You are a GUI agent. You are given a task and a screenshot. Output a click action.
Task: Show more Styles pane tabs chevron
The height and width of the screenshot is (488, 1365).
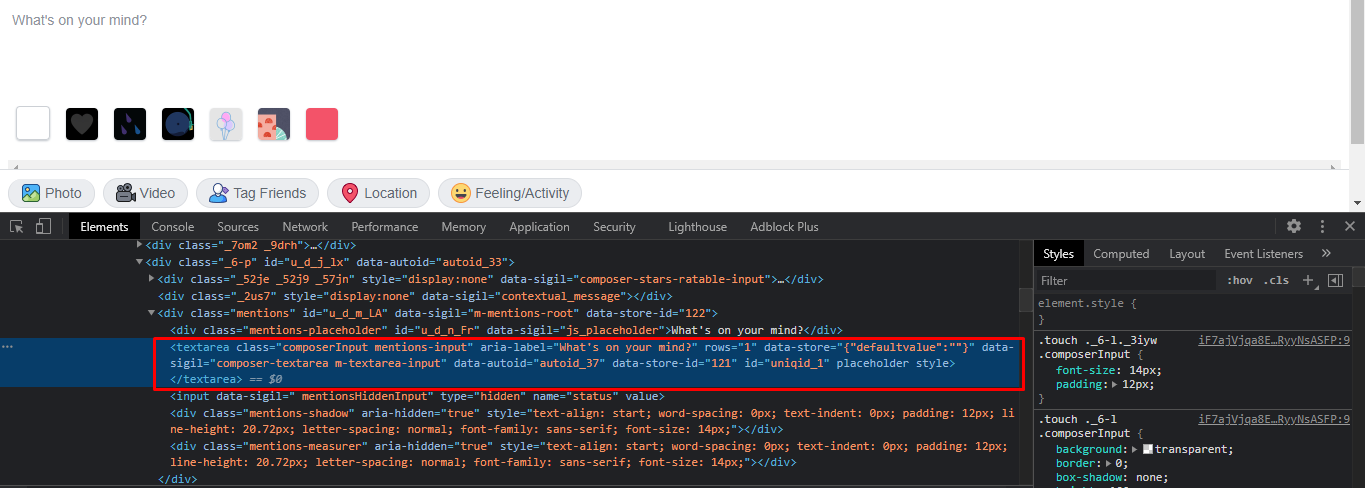[1326, 254]
